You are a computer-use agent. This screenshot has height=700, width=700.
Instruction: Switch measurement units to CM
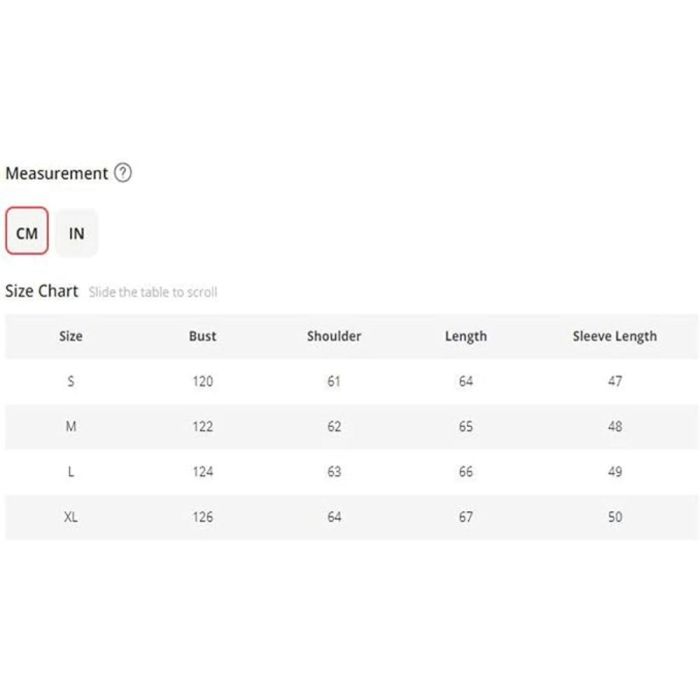[x=27, y=233]
